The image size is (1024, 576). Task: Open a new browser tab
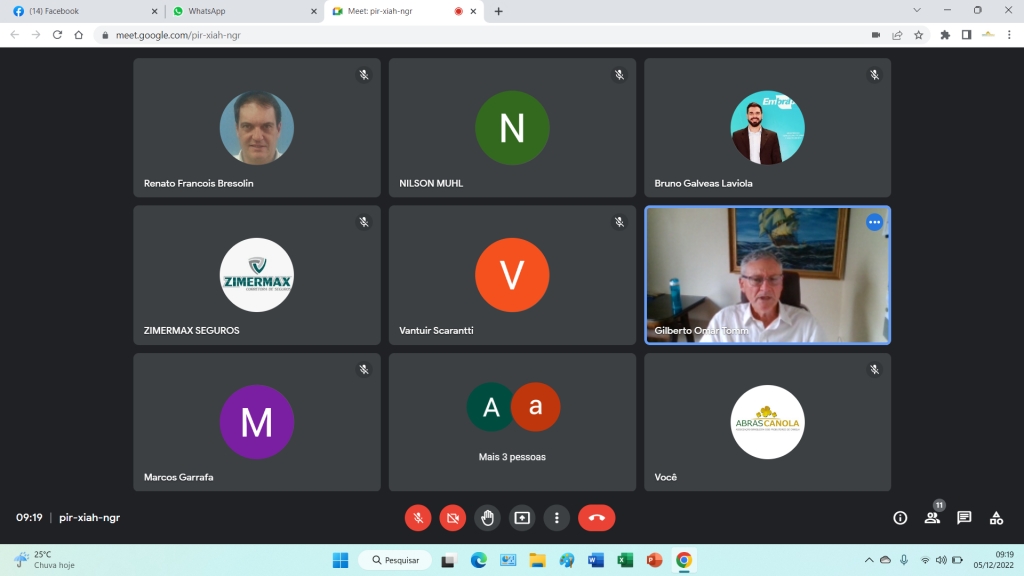[499, 11]
